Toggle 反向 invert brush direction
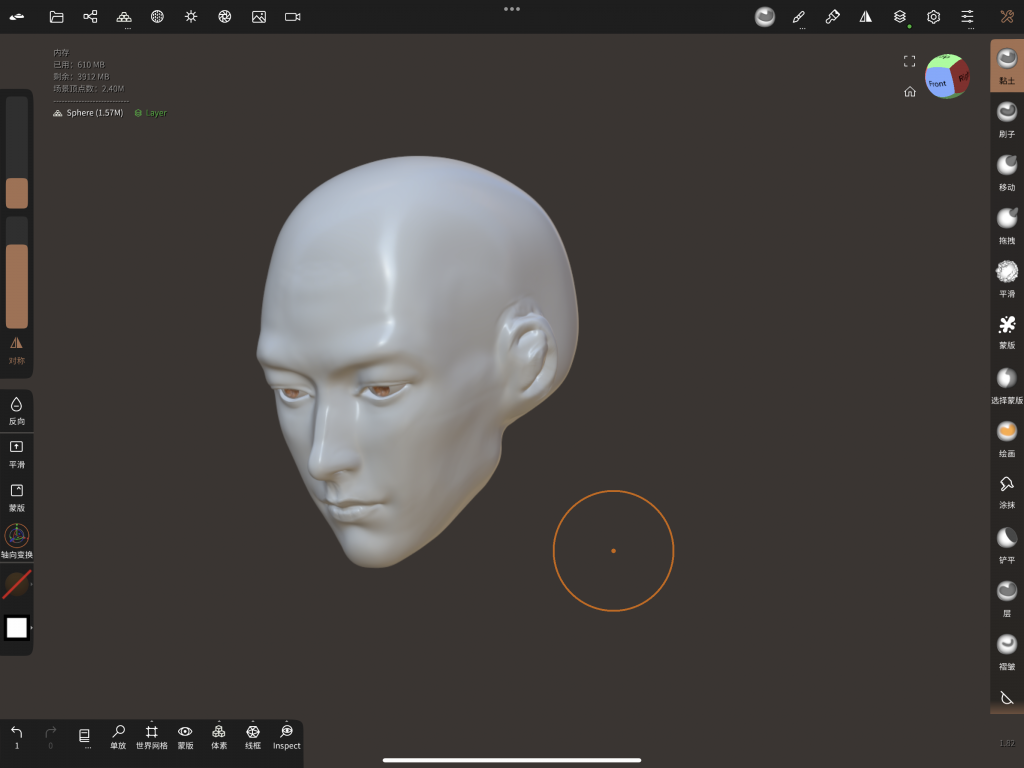1024x768 pixels. coord(16,411)
